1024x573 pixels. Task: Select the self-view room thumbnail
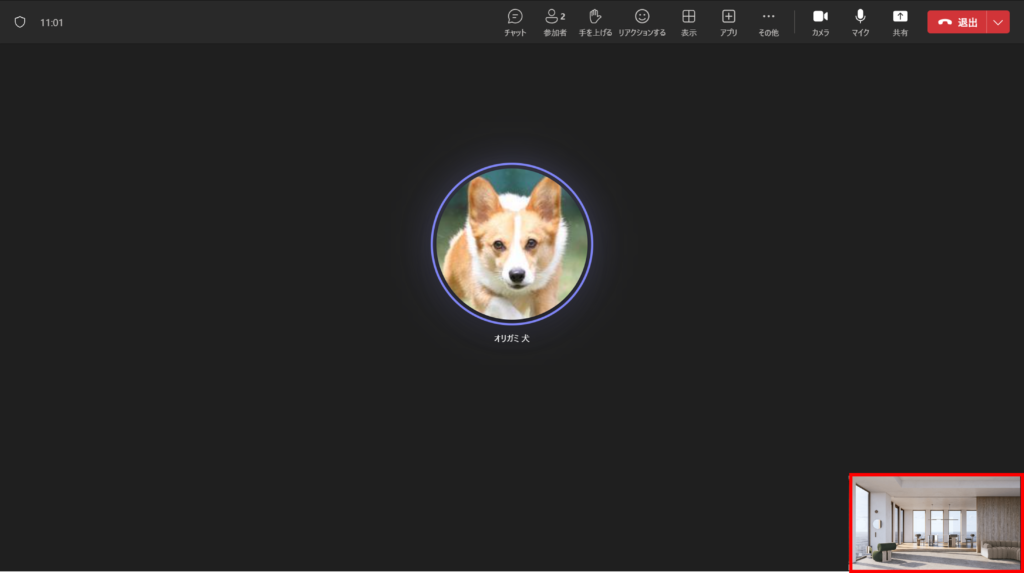tap(936, 523)
